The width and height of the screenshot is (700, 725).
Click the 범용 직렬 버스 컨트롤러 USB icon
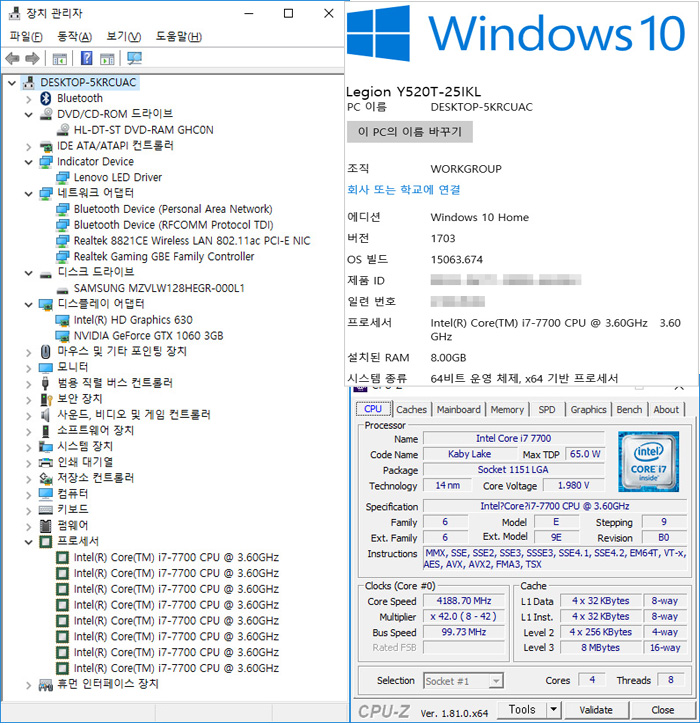coord(45,383)
